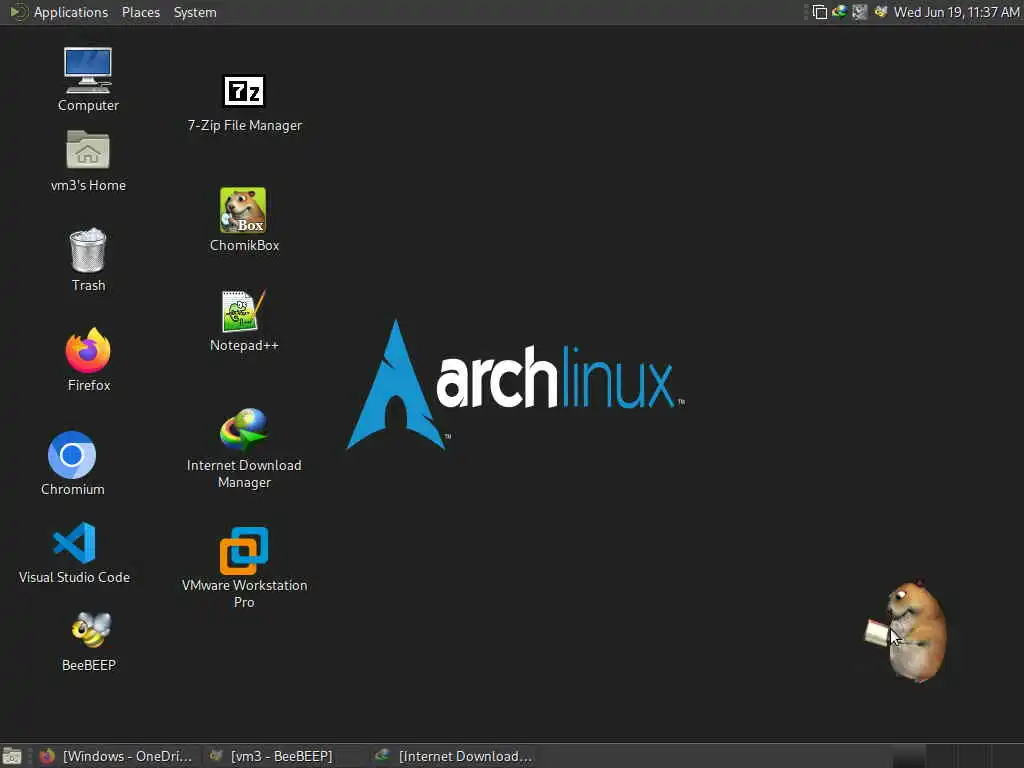Switch to the Windows - OneDri... taskbar window

point(116,756)
